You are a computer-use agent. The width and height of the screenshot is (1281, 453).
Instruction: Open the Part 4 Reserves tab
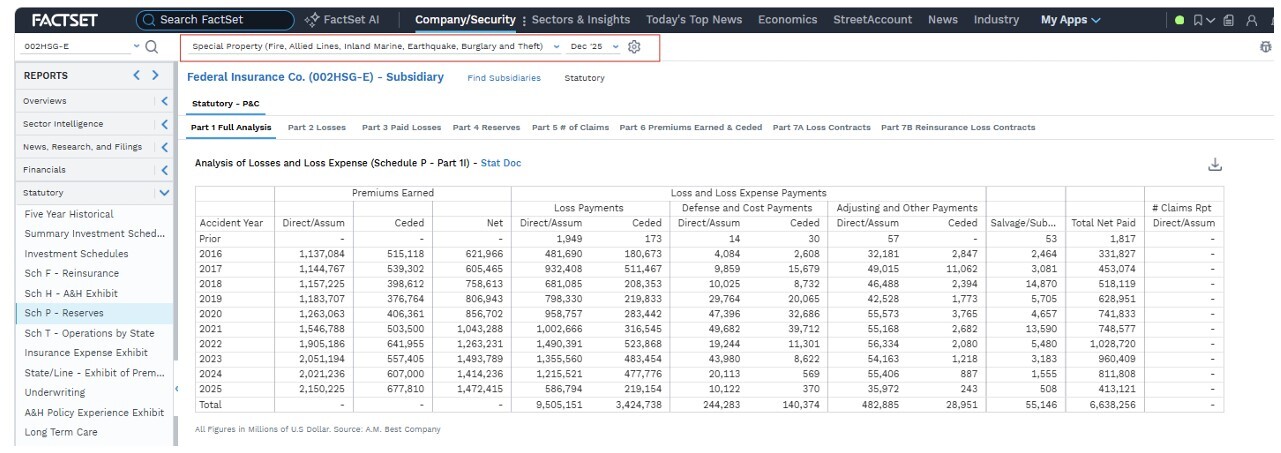(x=486, y=127)
